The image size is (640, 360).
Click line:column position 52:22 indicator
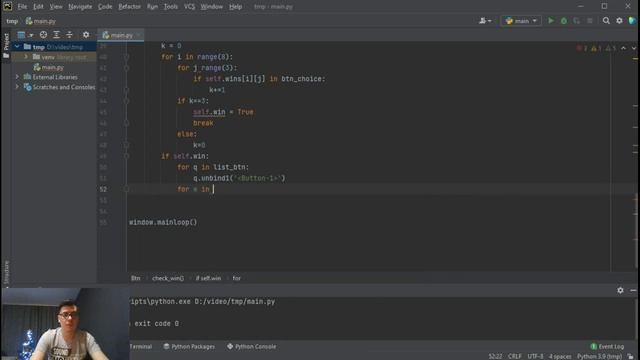496,356
